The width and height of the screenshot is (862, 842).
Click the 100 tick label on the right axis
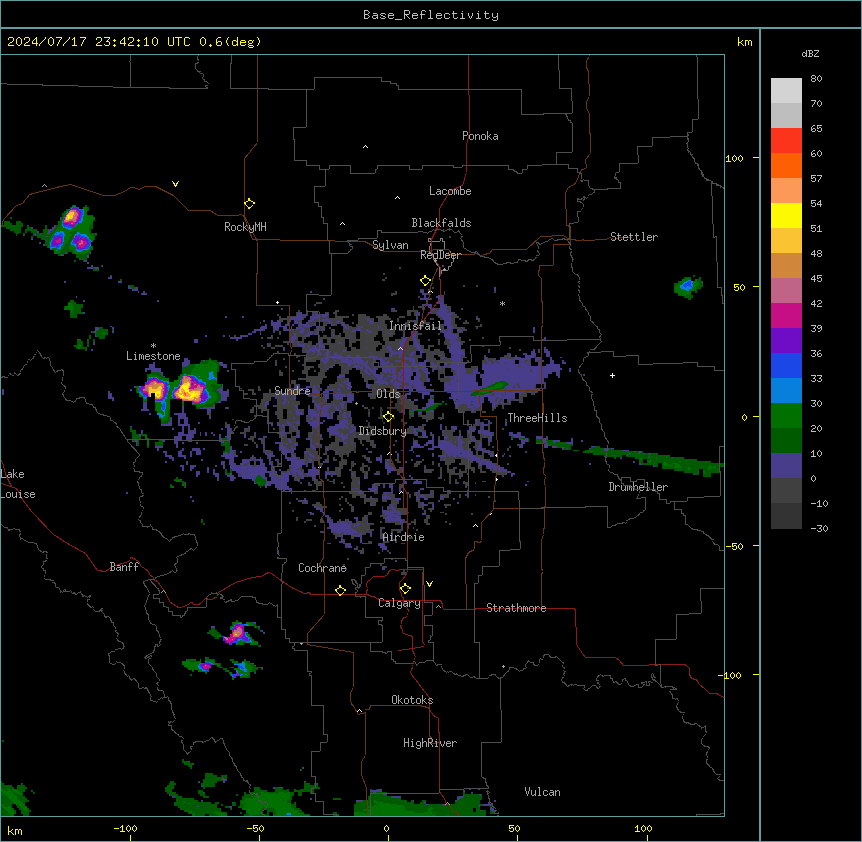tap(734, 158)
